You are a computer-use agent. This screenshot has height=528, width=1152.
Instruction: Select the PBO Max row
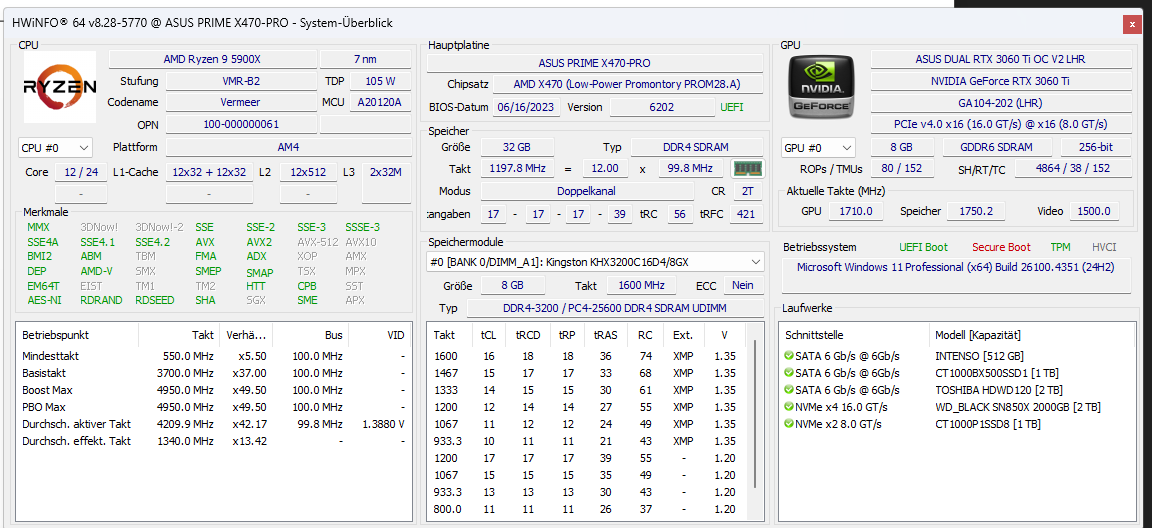214,407
